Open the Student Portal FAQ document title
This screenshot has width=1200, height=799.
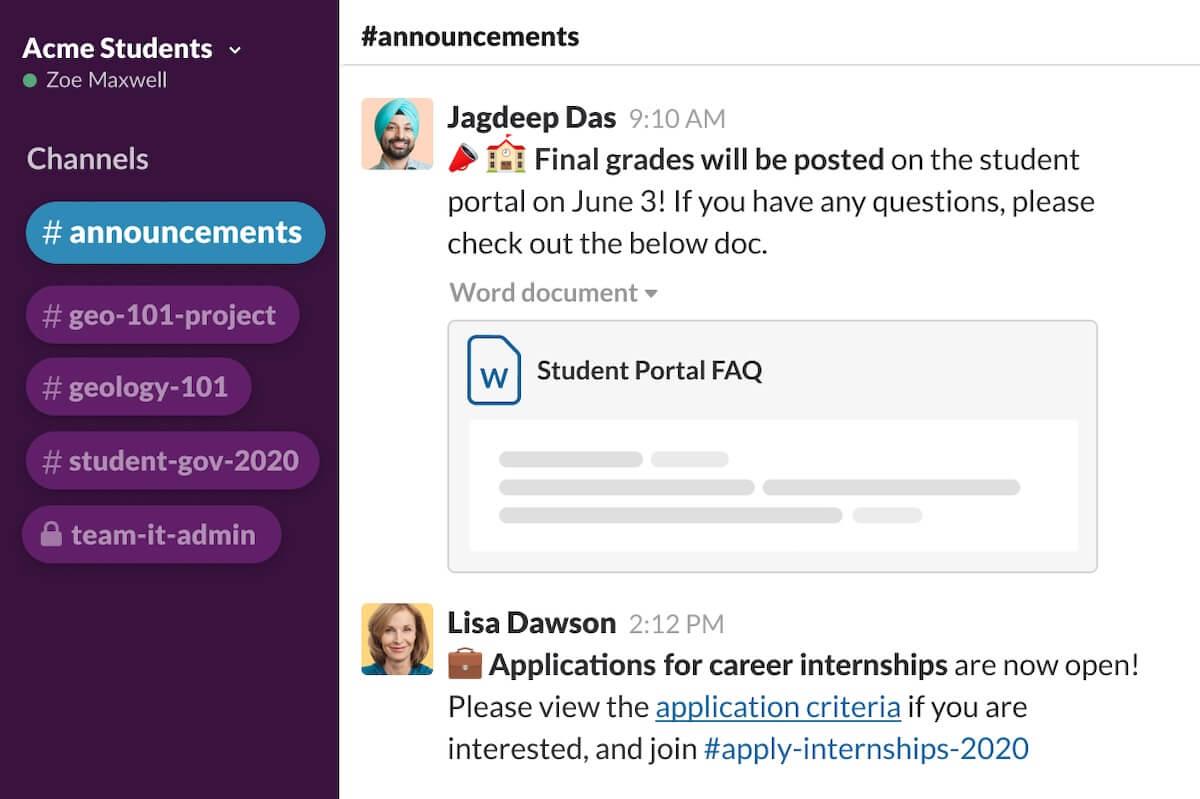coord(649,371)
